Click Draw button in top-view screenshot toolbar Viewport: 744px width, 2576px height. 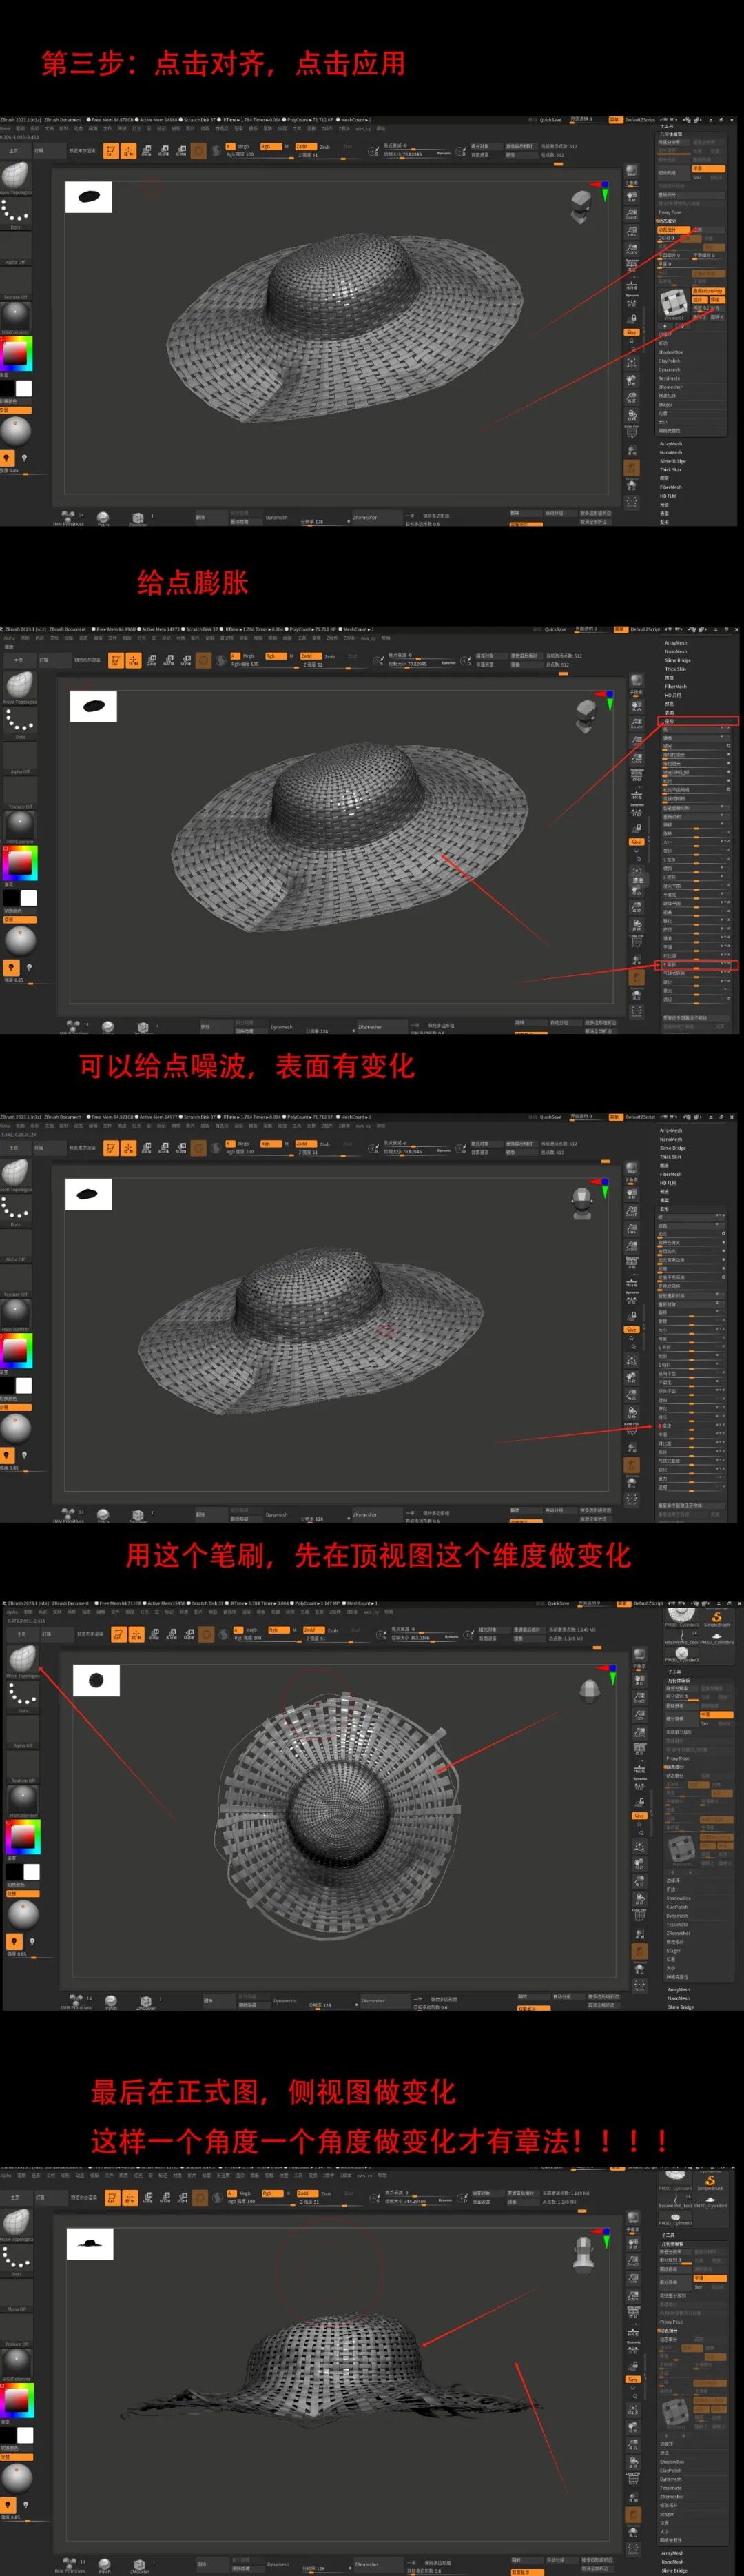(x=135, y=1634)
